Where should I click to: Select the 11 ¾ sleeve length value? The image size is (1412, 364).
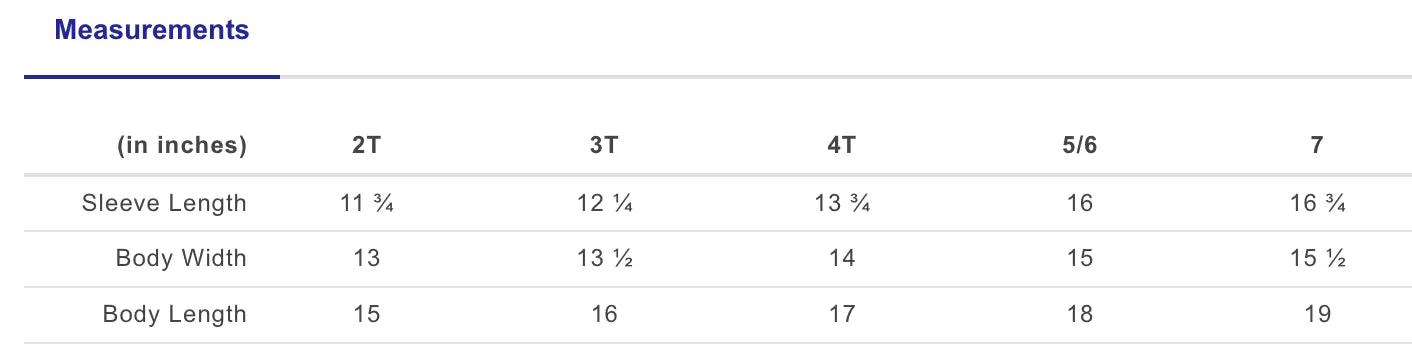click(367, 203)
